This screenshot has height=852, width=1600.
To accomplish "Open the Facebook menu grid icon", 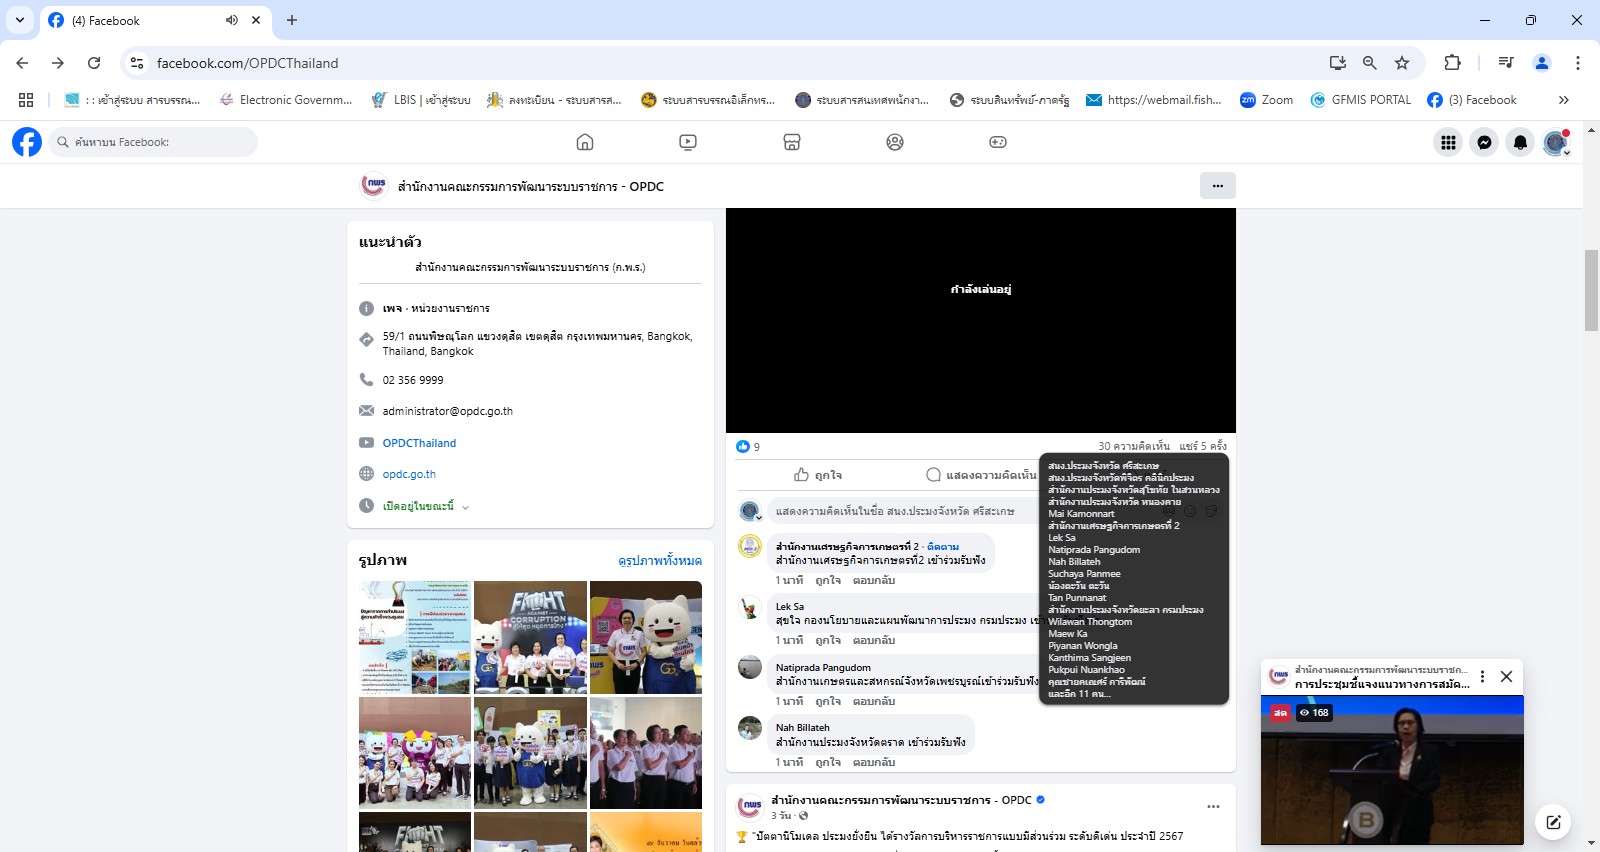I will (1448, 142).
